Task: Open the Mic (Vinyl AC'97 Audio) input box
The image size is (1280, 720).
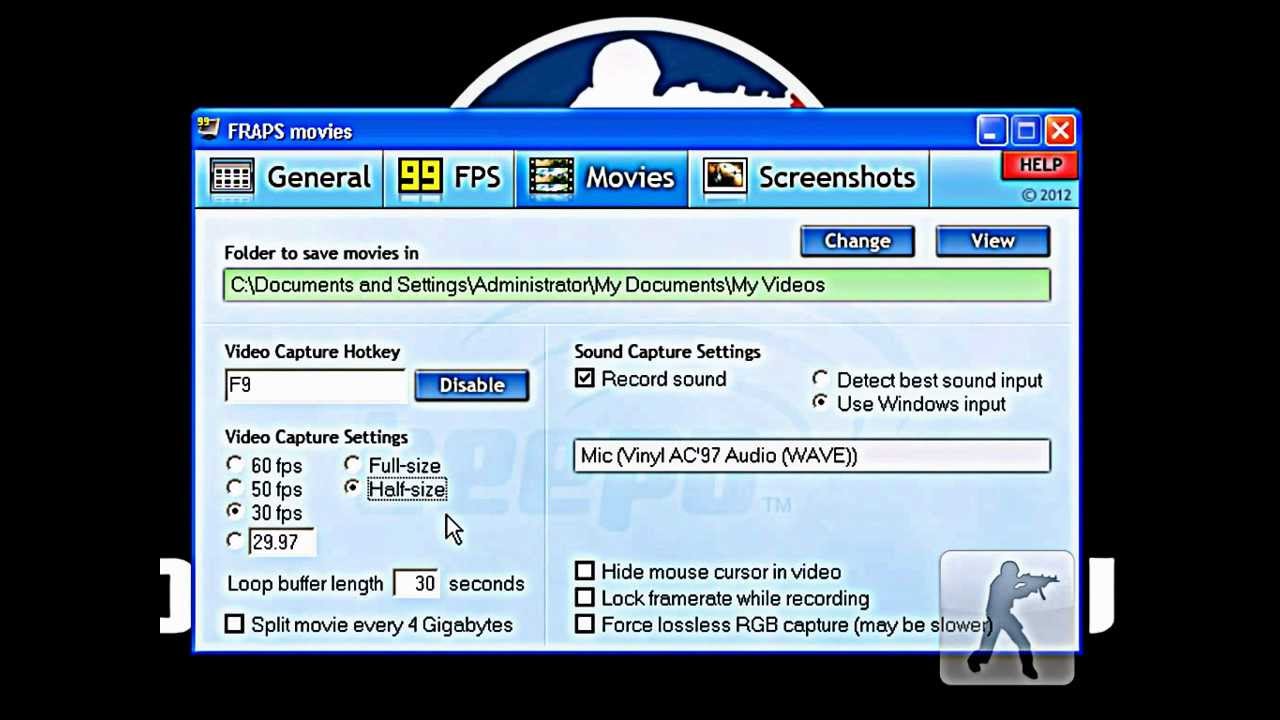Action: click(812, 456)
